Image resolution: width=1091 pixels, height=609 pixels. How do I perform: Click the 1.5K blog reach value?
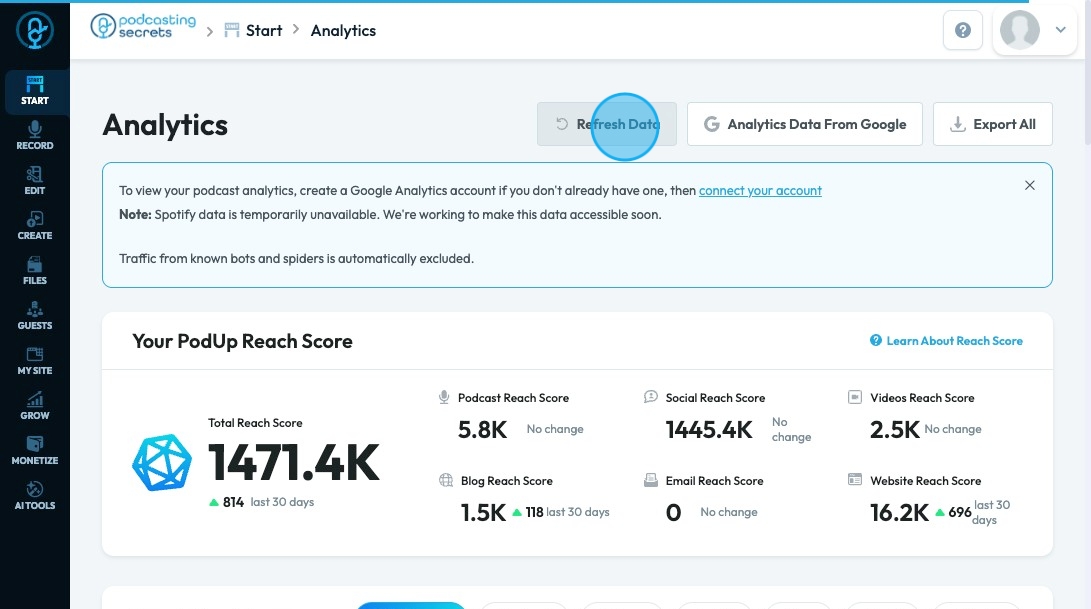(x=483, y=512)
